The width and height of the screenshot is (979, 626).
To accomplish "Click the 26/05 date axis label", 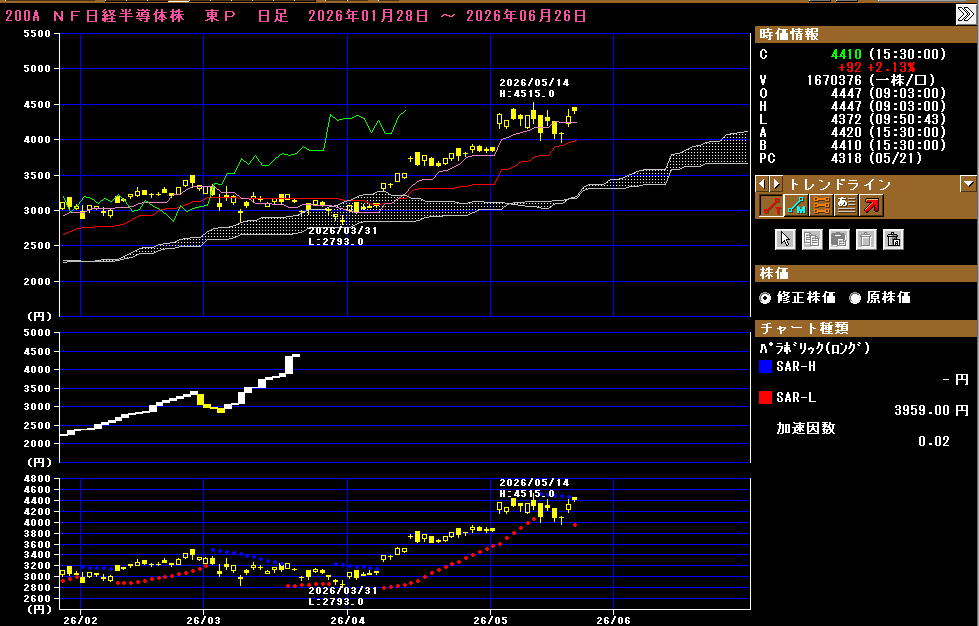I will click(490, 620).
